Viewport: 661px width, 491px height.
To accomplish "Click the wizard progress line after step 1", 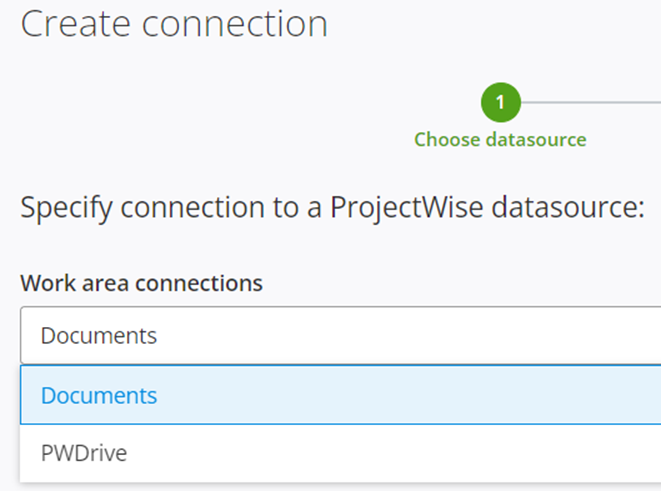I will [x=591, y=102].
